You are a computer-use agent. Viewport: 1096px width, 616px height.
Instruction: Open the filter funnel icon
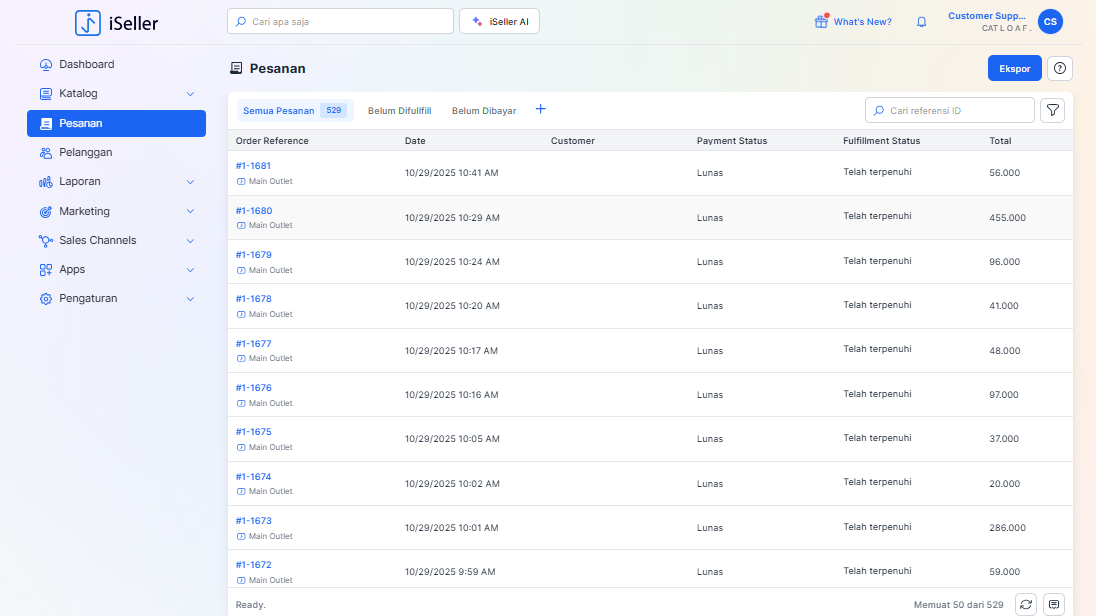1052,110
